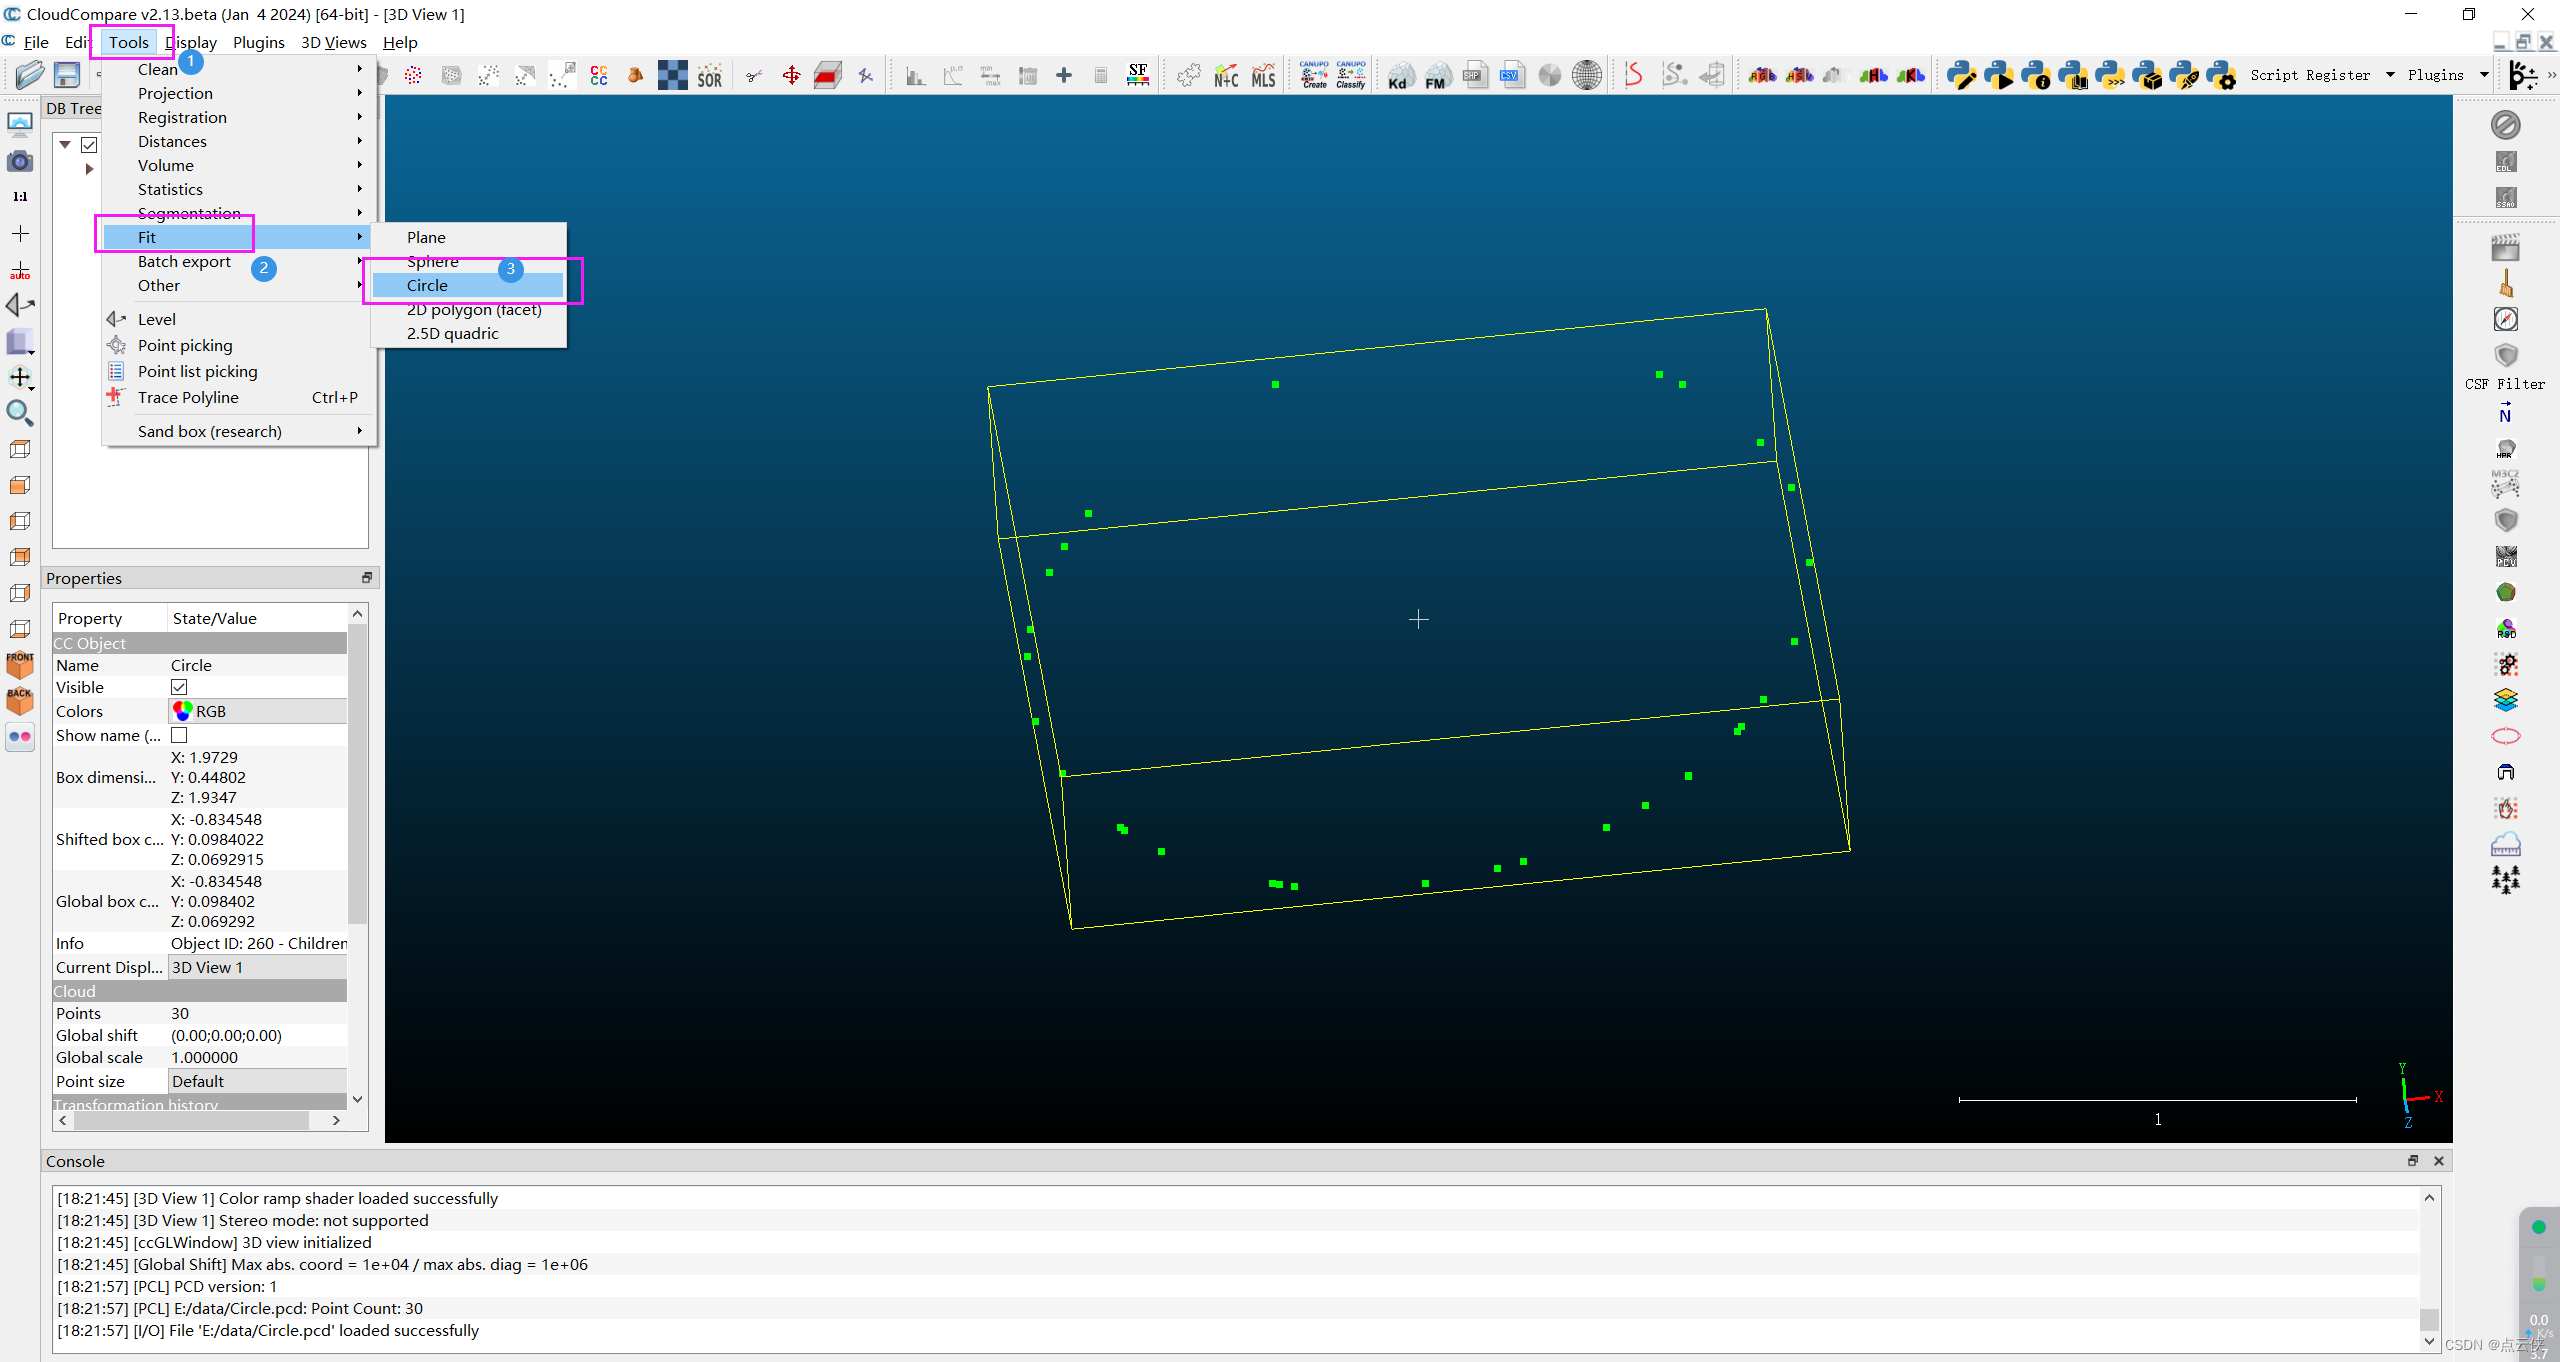
Task: Enable the Show name checkbox
Action: point(179,735)
